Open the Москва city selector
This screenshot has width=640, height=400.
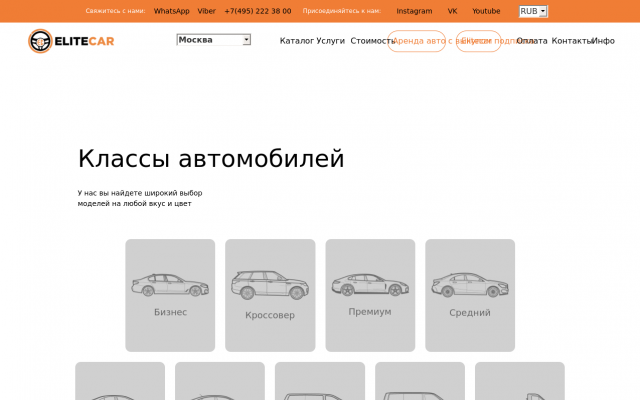(214, 40)
